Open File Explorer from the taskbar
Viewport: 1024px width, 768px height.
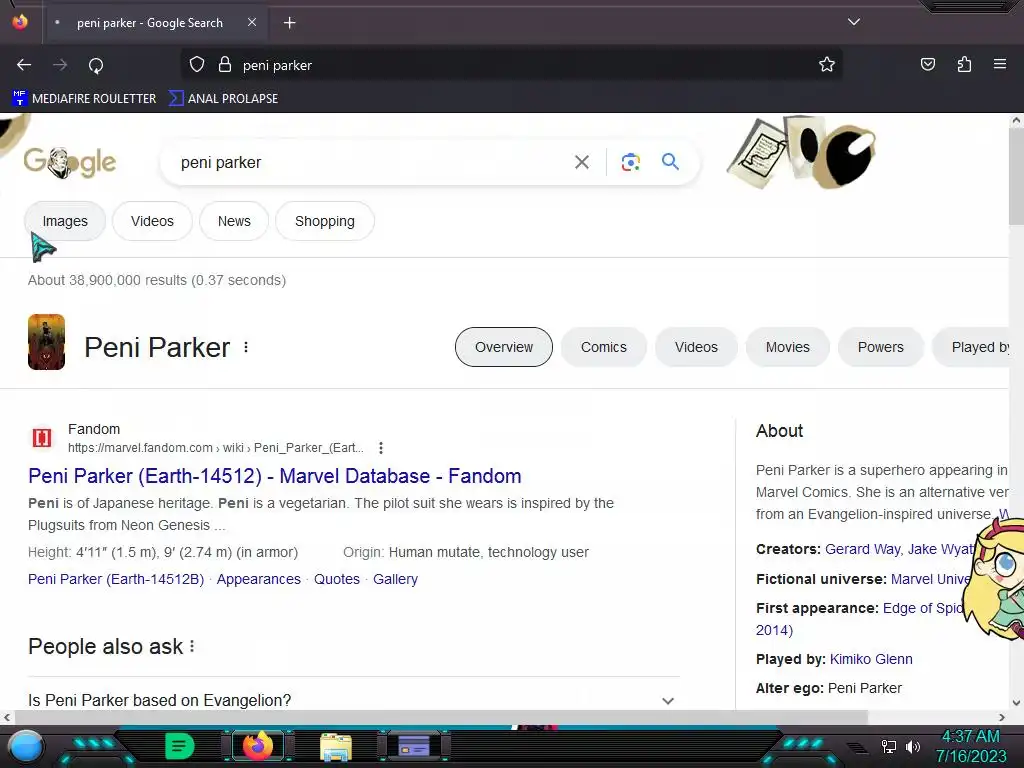point(336,746)
